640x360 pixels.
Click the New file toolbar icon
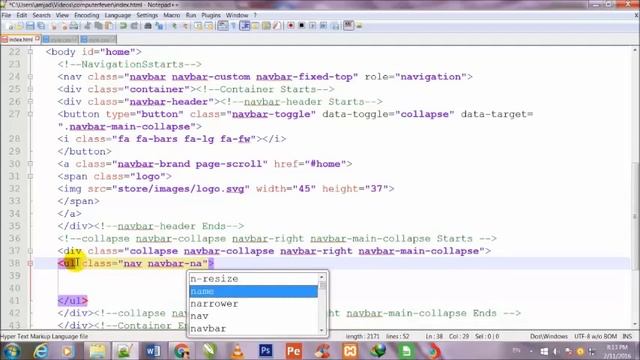[x=11, y=26]
